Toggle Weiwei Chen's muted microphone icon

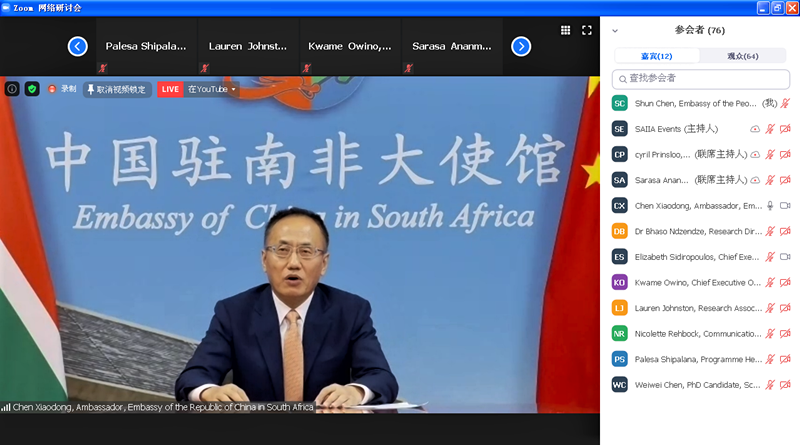tap(770, 385)
